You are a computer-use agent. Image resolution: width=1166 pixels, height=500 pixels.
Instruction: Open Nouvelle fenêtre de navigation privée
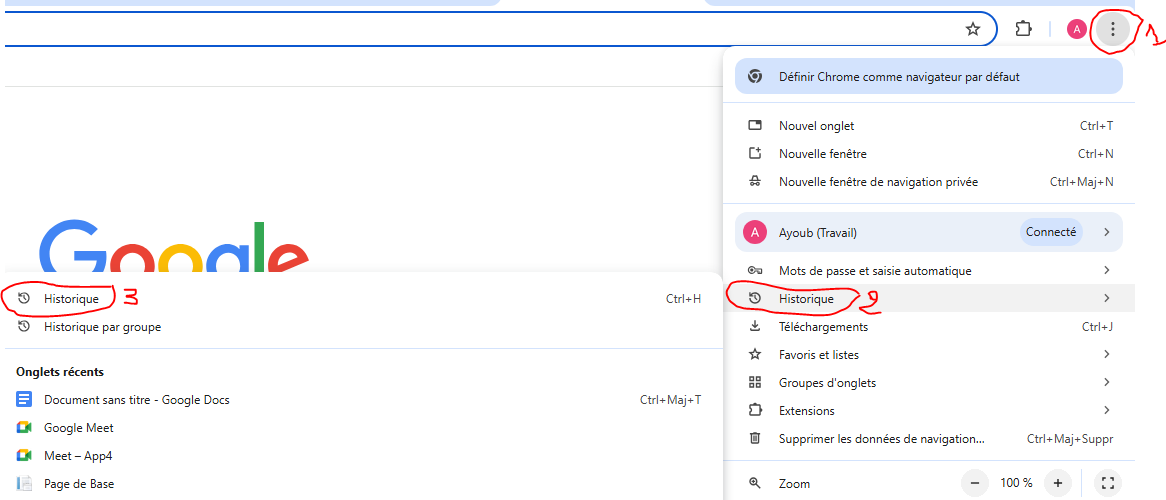[x=929, y=182]
